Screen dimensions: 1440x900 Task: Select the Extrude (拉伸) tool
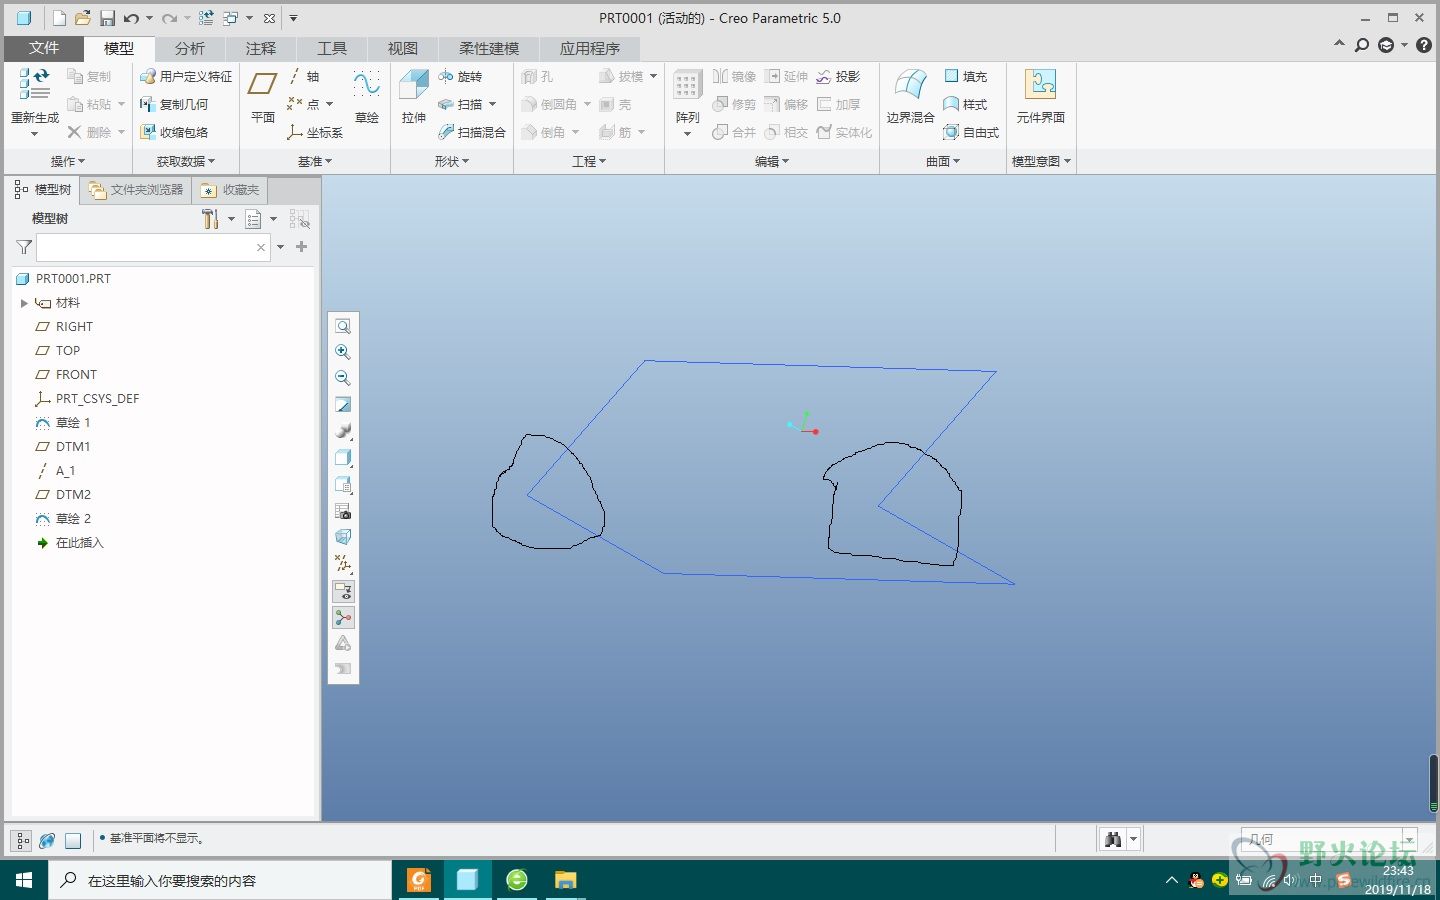414,96
